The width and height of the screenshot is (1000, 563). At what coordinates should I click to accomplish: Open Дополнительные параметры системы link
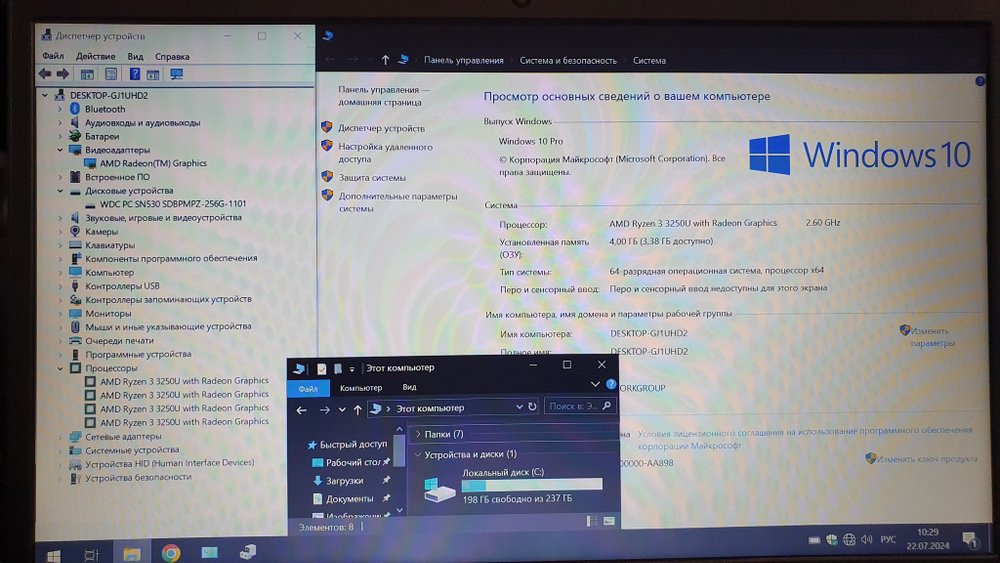click(398, 202)
